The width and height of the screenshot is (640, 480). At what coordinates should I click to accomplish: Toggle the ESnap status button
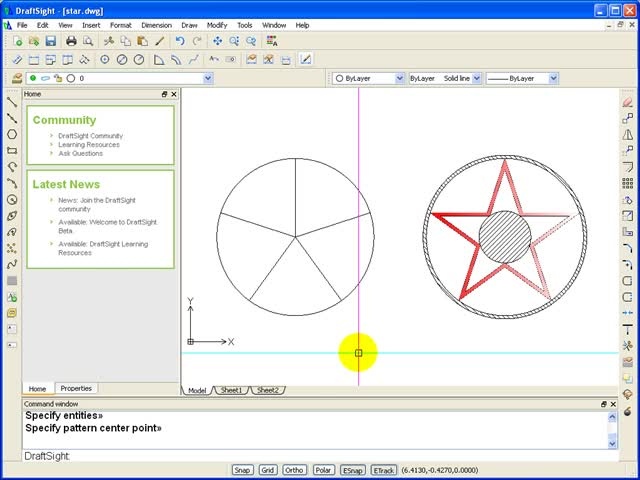pyautogui.click(x=353, y=470)
